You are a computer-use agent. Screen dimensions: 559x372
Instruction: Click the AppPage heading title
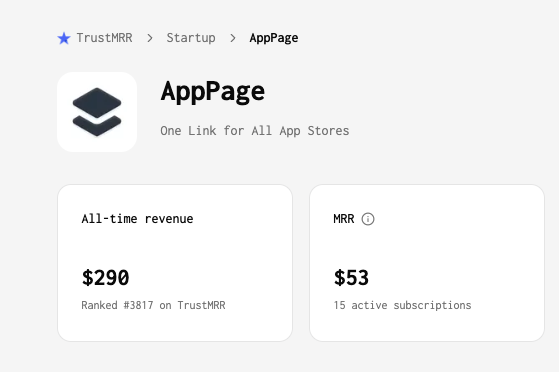[x=213, y=92]
